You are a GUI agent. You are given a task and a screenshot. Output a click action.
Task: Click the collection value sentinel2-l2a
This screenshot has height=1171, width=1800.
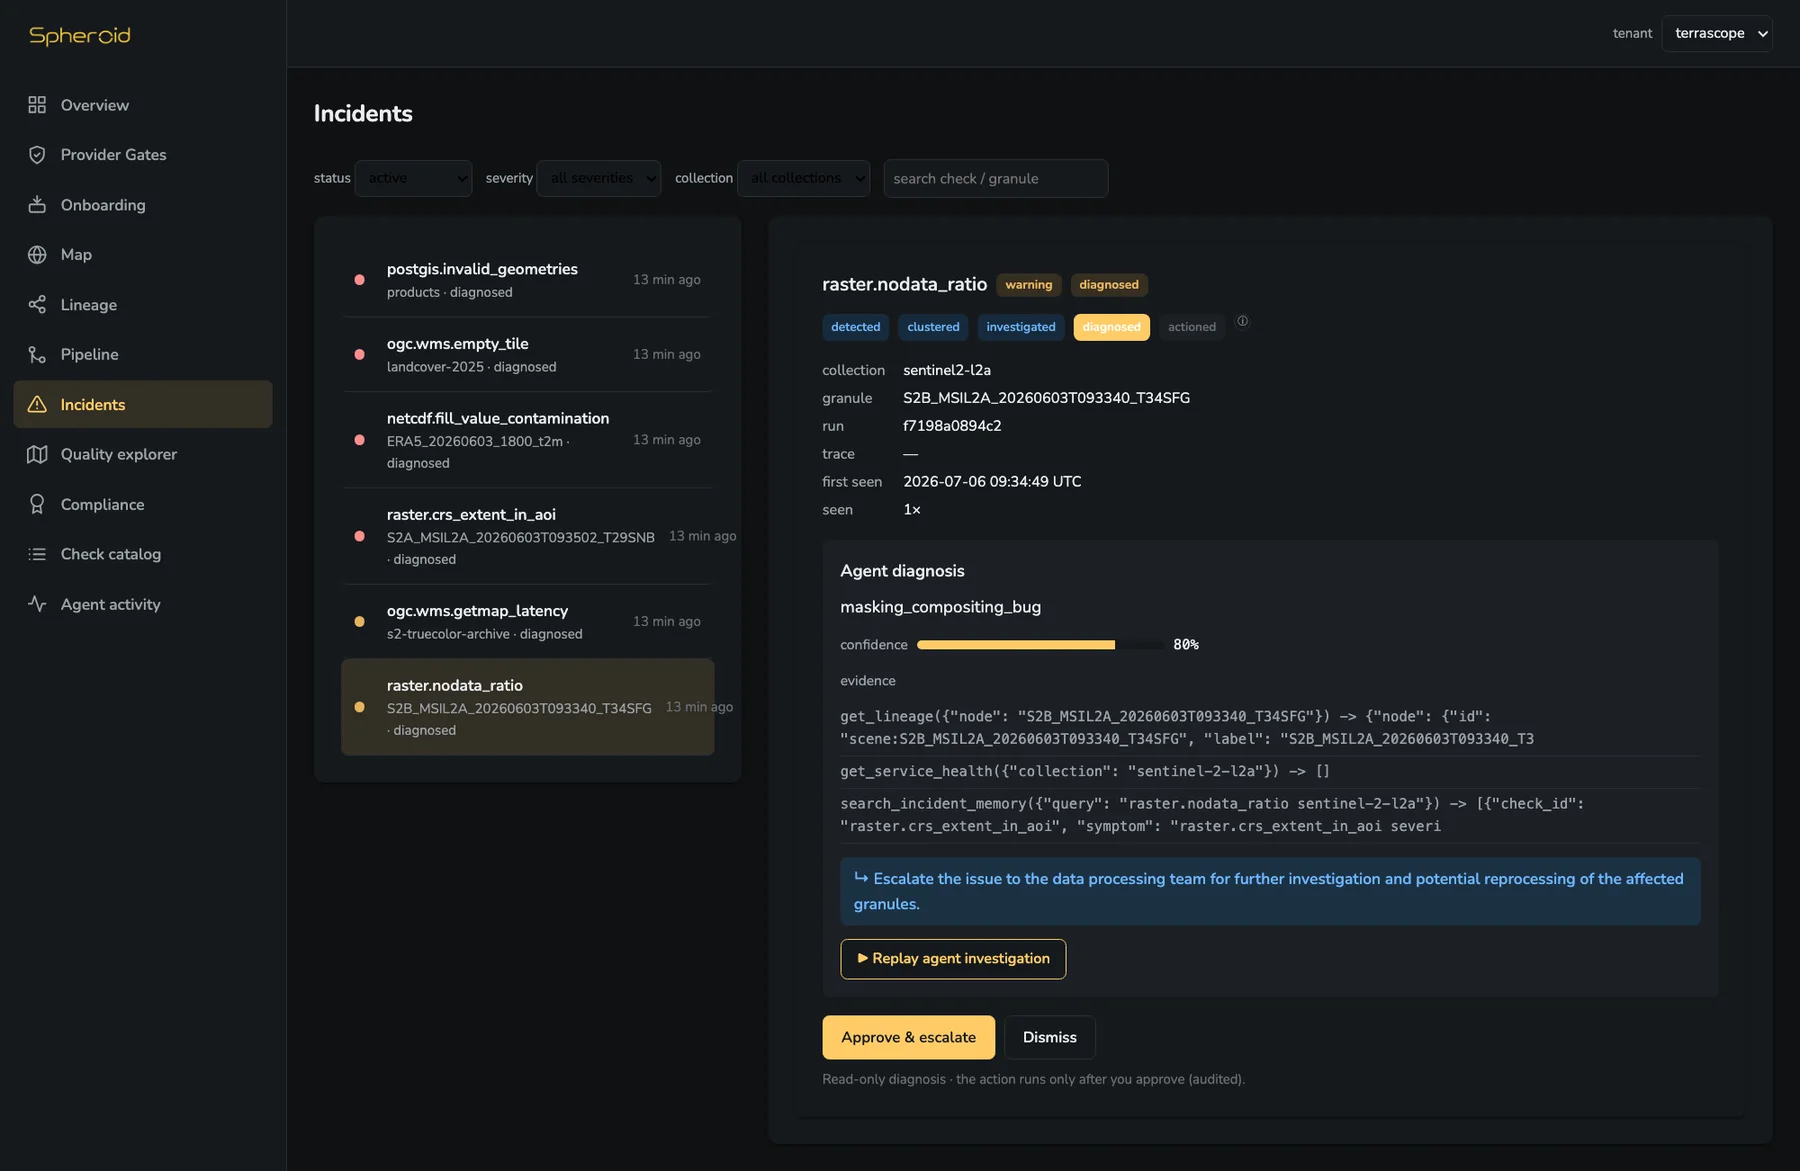click(947, 370)
